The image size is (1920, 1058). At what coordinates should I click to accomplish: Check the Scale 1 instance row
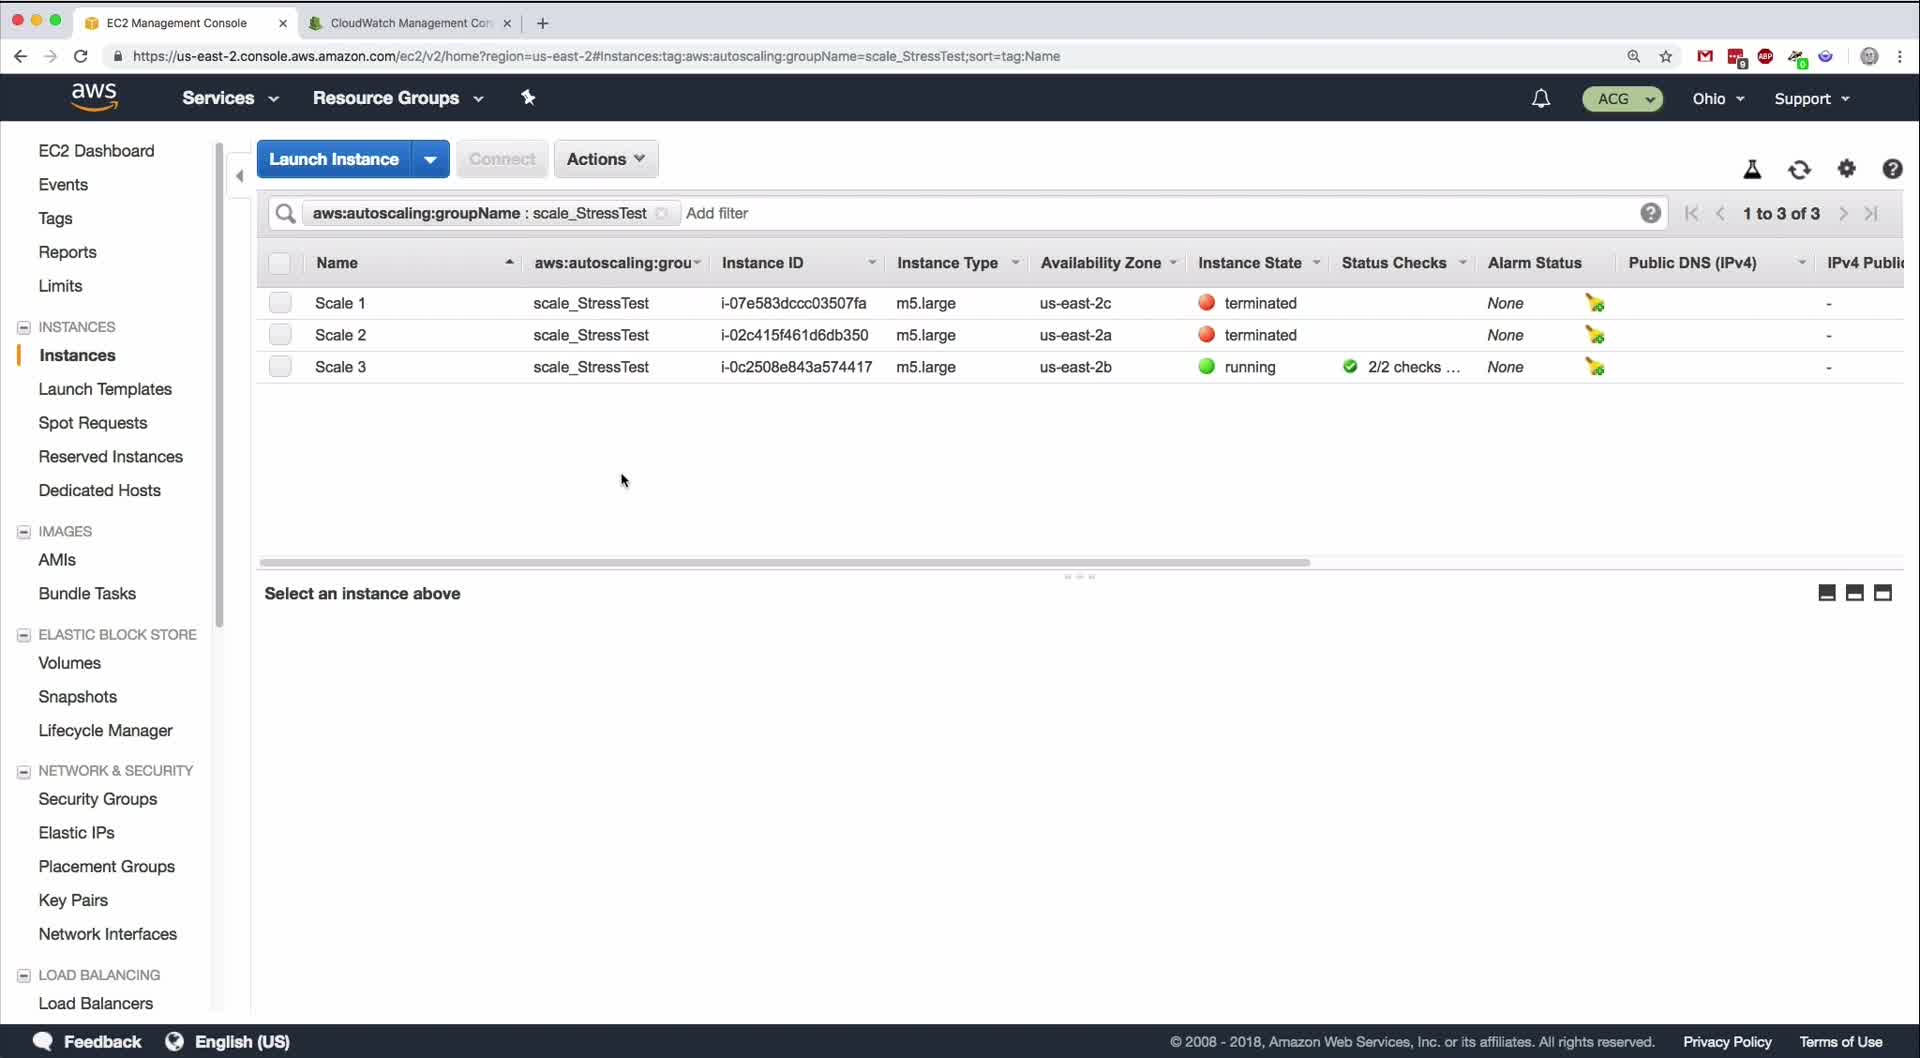[x=280, y=303]
